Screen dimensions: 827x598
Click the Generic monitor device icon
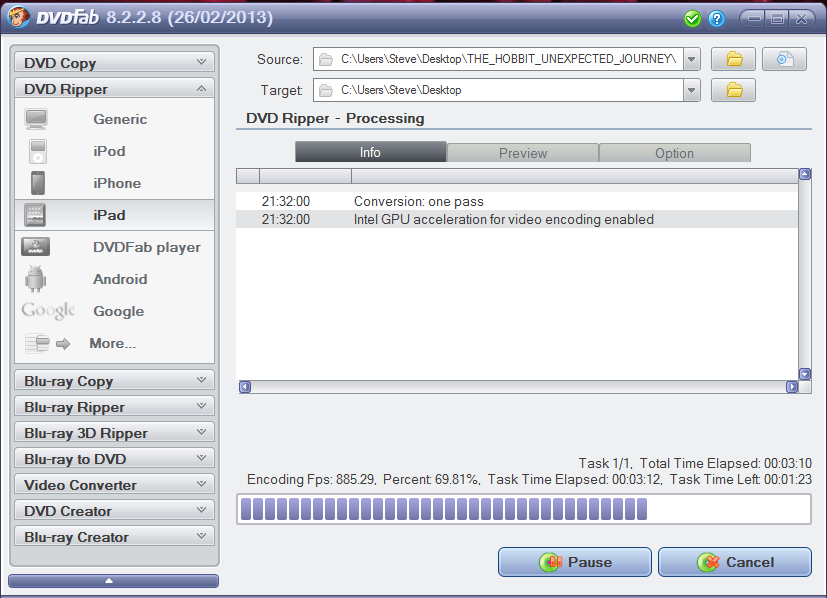[36, 119]
